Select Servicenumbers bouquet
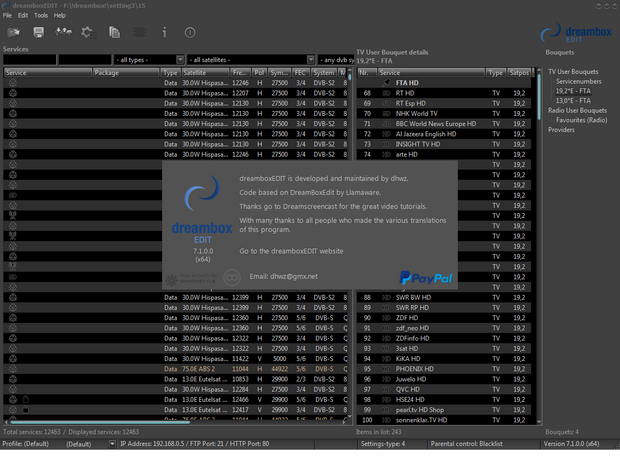Image resolution: width=620 pixels, height=465 pixels. (x=578, y=81)
